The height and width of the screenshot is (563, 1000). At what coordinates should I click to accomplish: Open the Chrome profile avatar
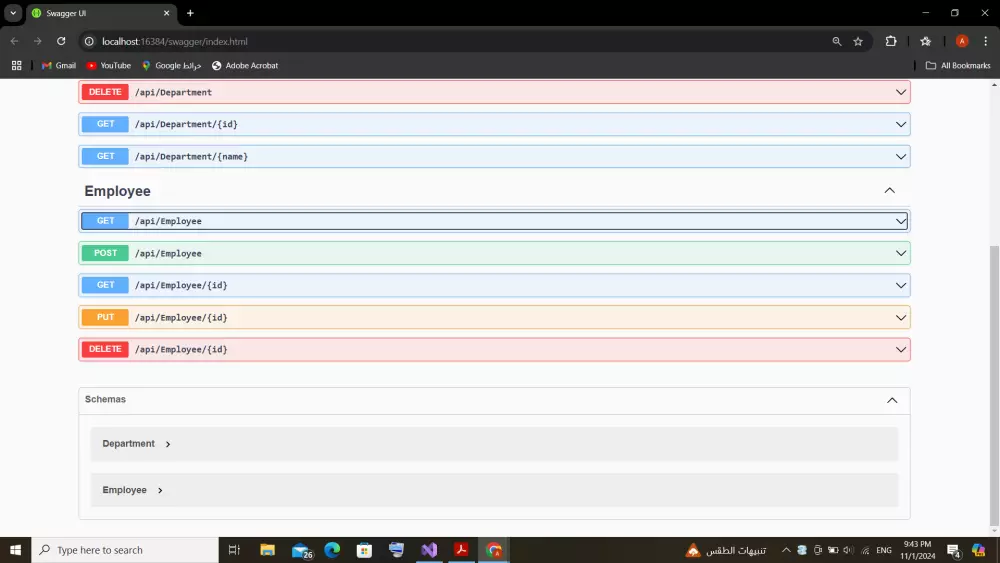coord(962,41)
